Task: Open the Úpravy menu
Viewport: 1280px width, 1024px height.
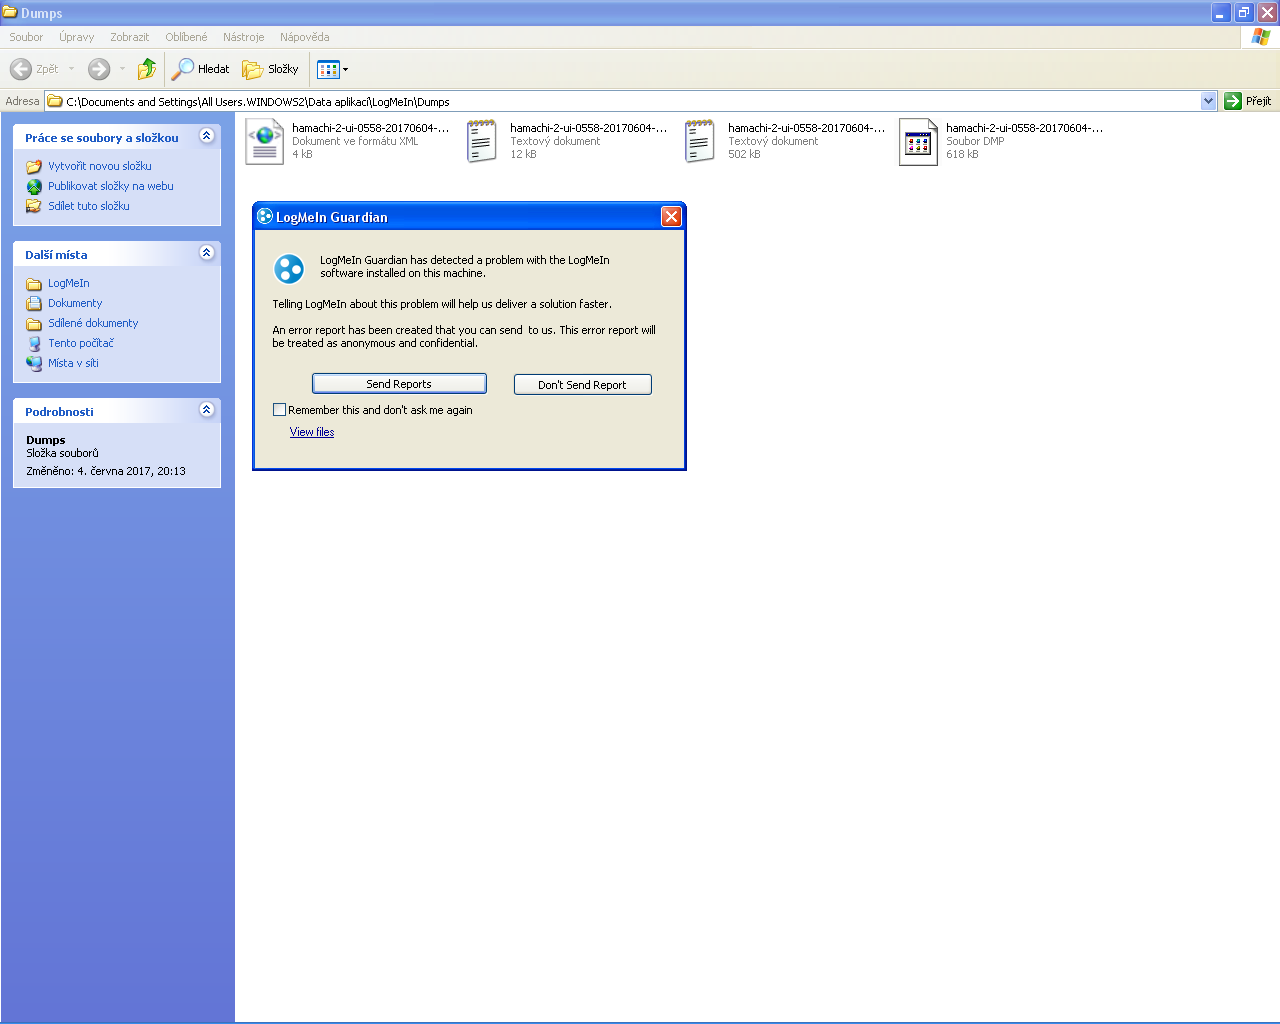Action: point(76,37)
